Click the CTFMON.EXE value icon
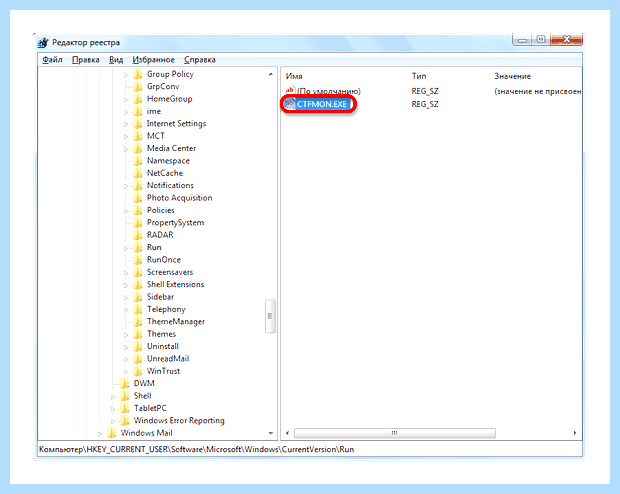Viewport: 620px width, 494px height. click(x=290, y=104)
